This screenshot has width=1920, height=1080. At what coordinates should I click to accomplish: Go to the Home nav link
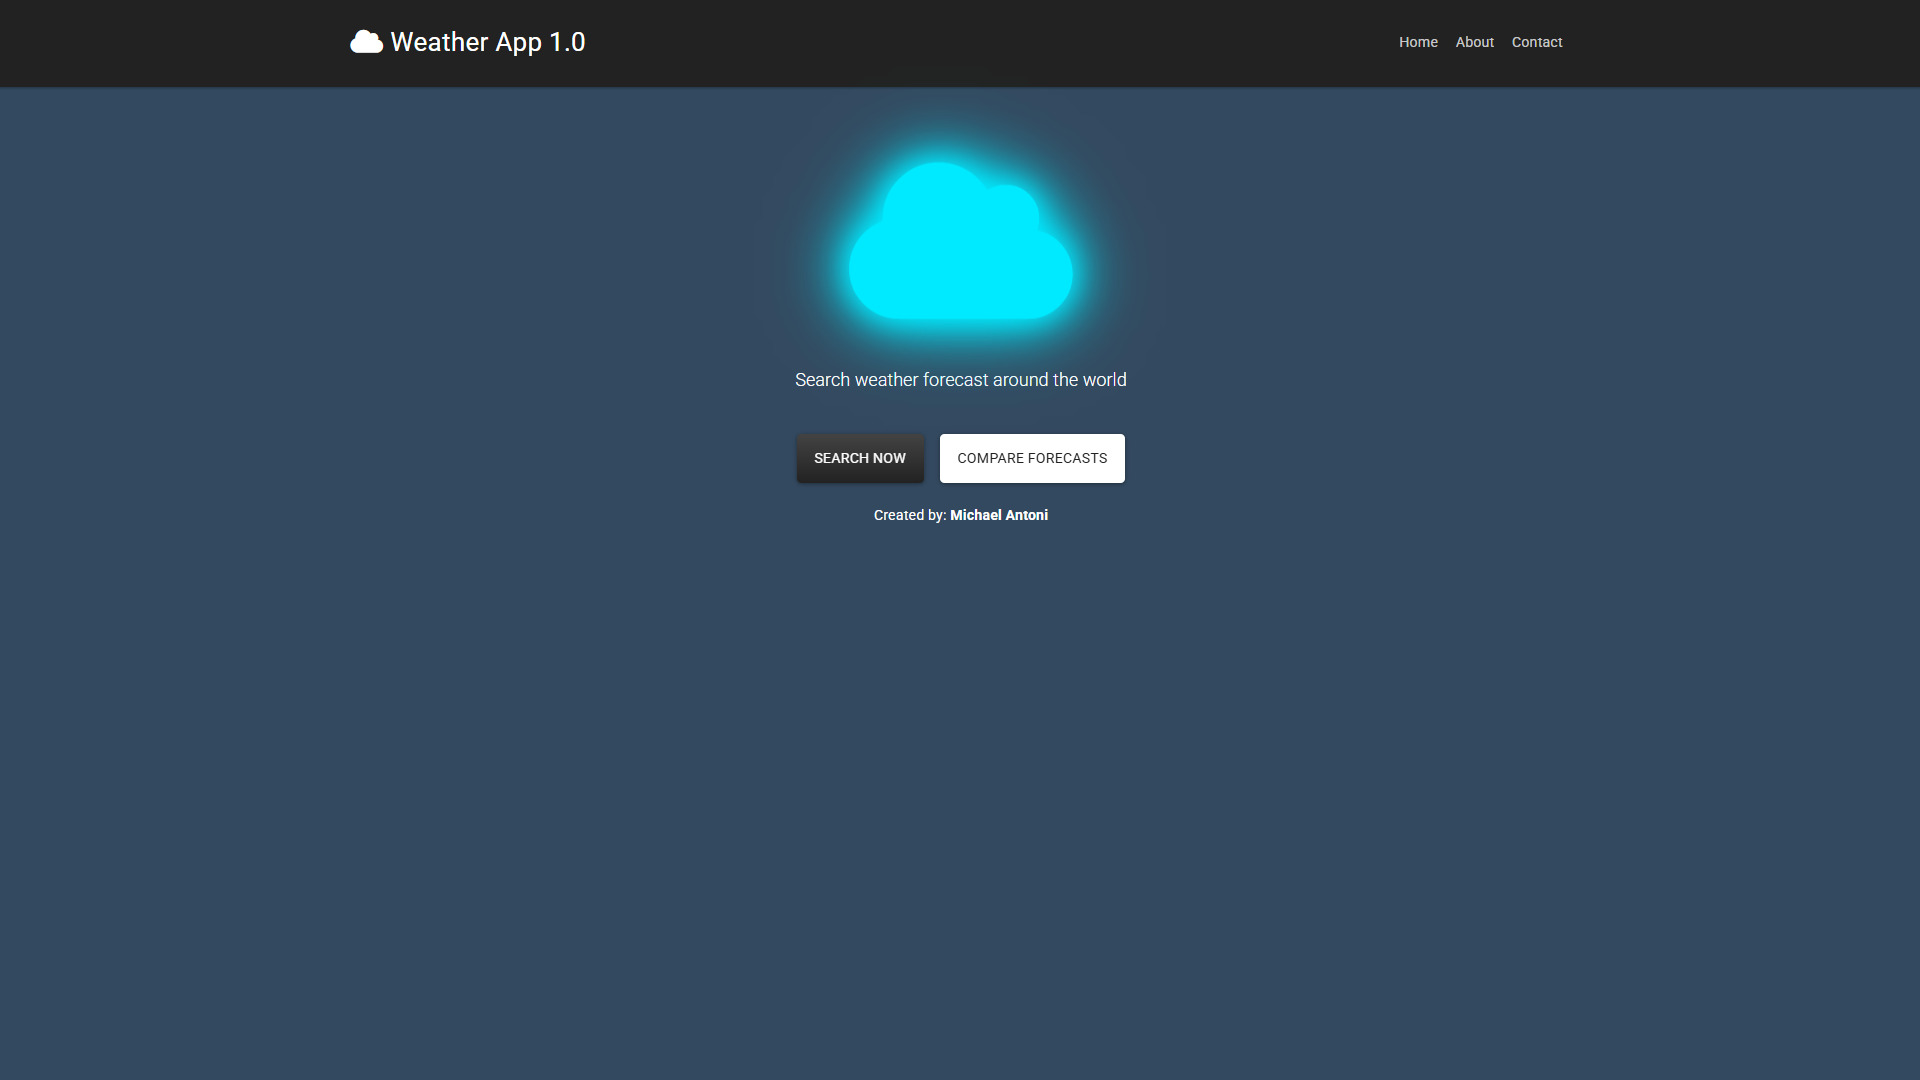click(1418, 42)
